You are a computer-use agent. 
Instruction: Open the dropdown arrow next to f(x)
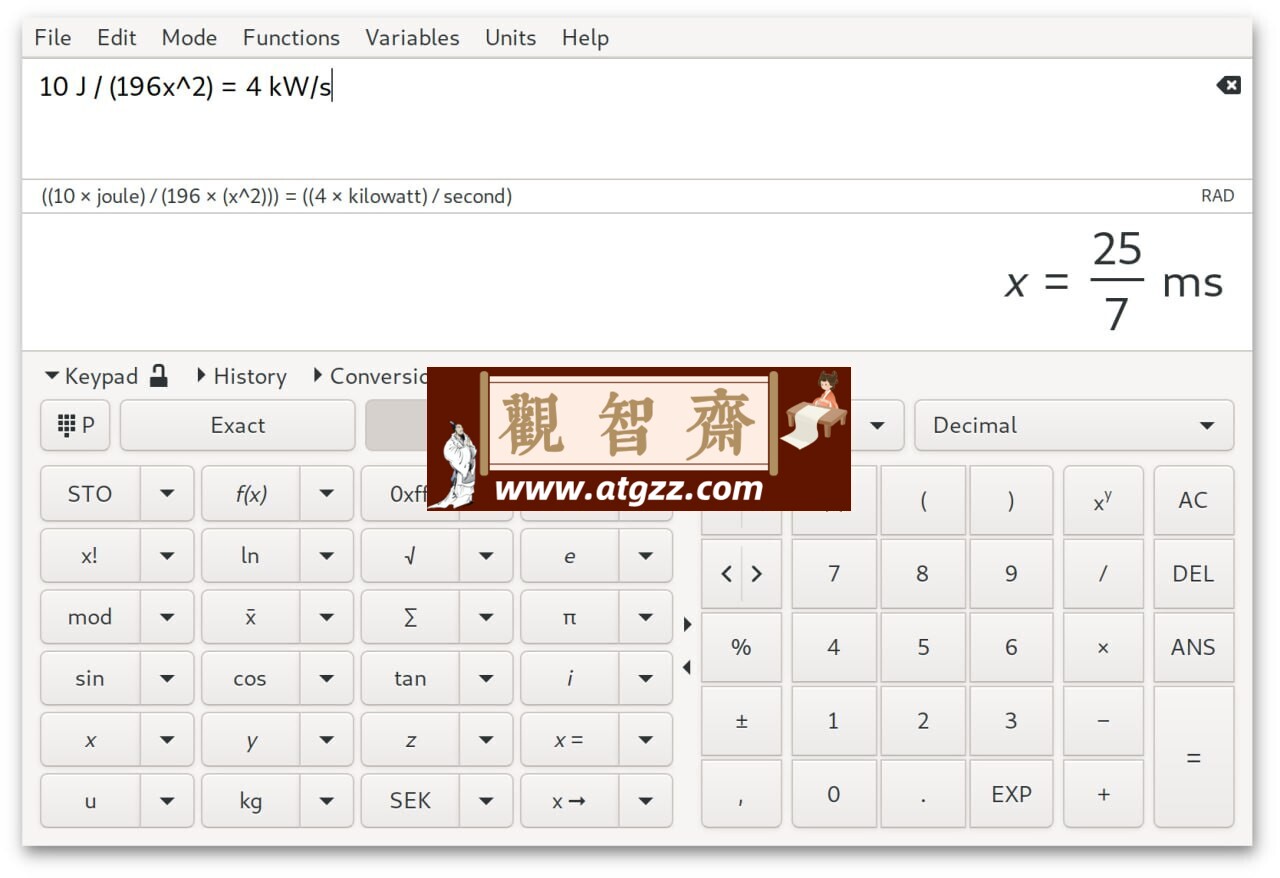coord(327,494)
